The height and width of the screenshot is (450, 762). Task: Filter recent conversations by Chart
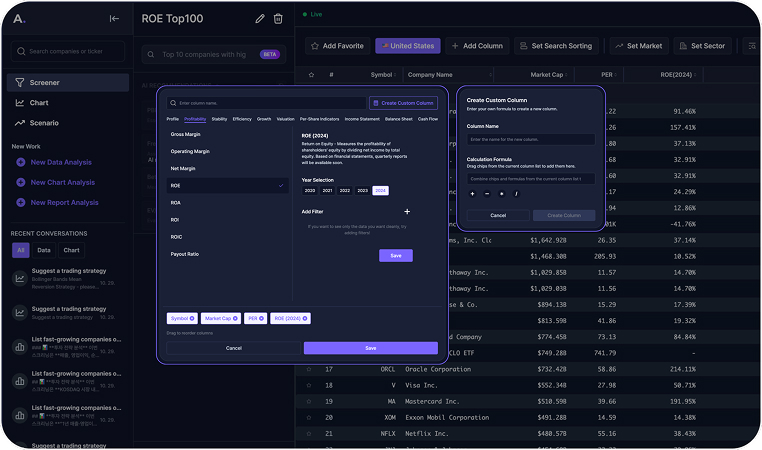point(71,250)
